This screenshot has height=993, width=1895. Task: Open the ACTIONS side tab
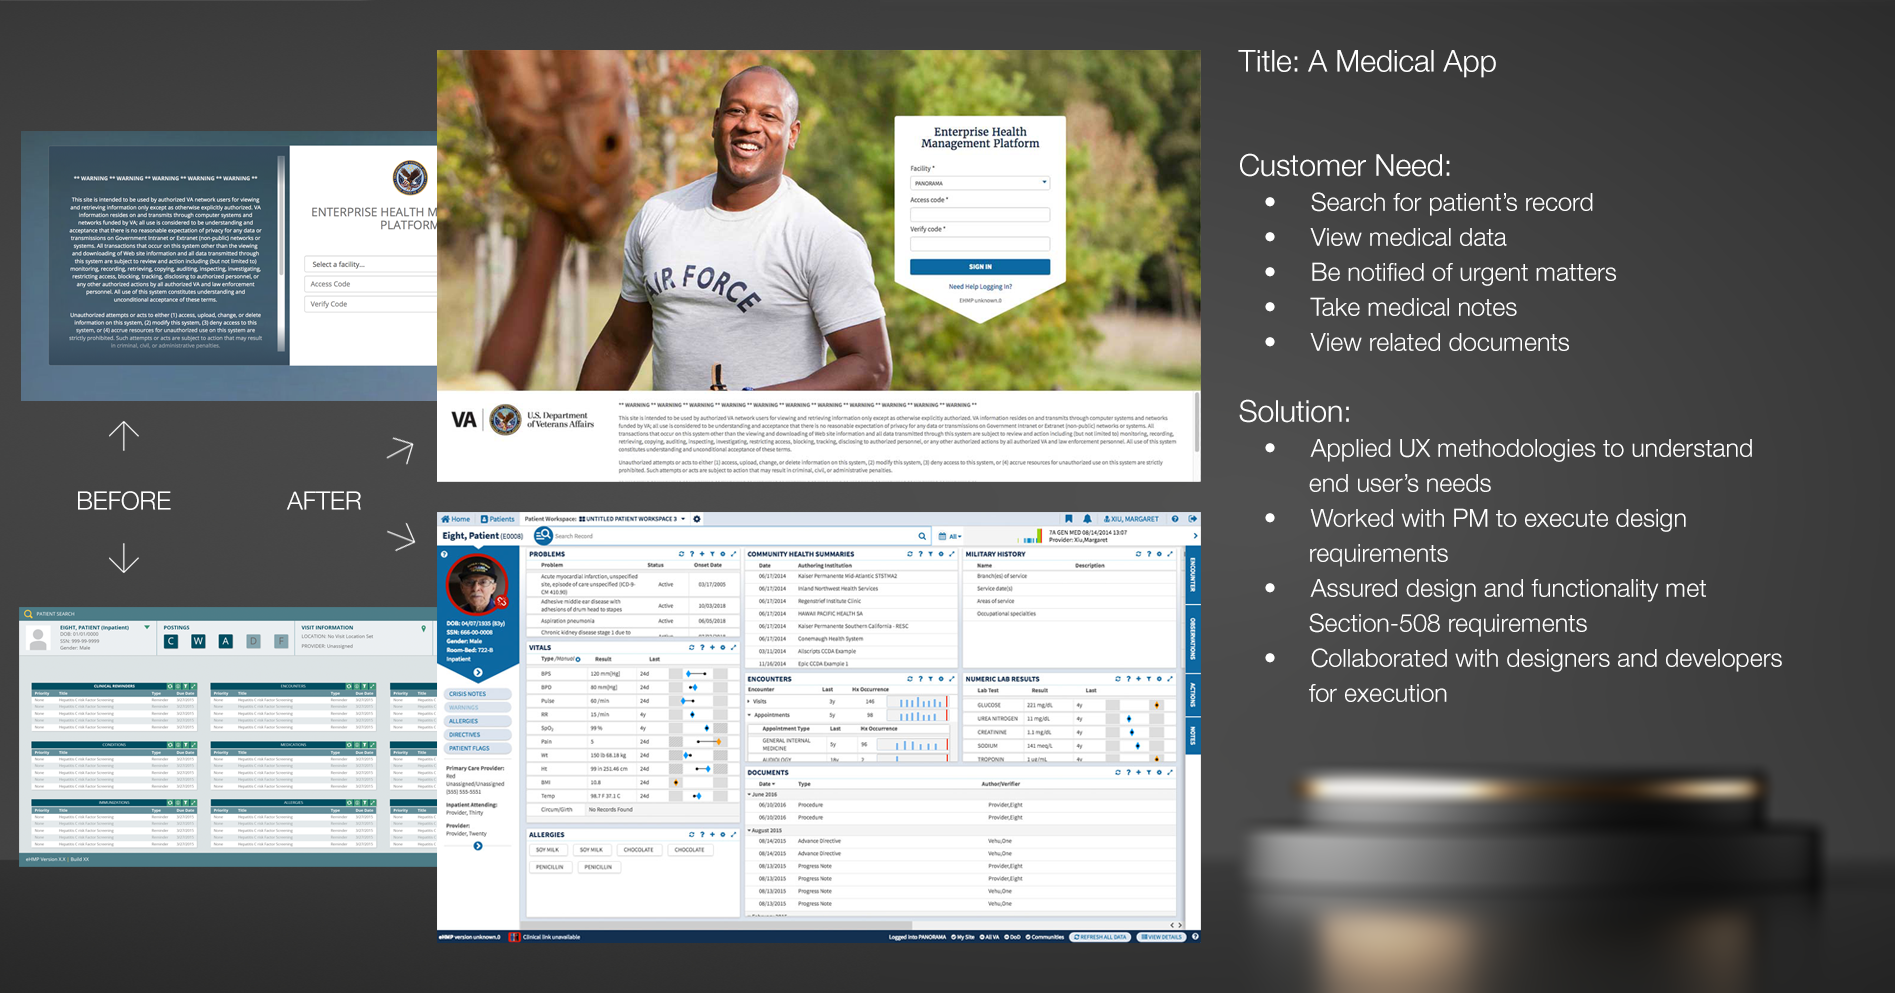1193,694
